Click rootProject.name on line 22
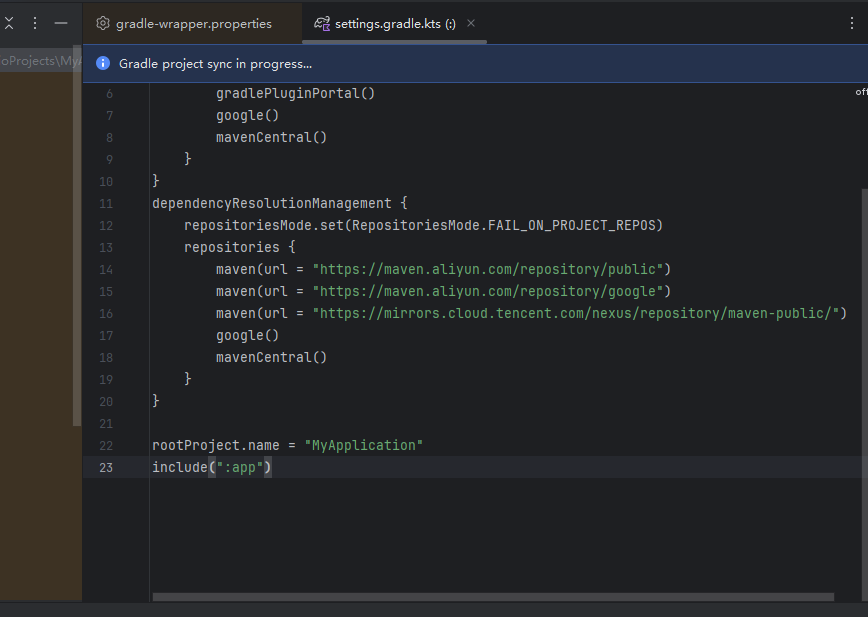Image resolution: width=868 pixels, height=617 pixels. (x=216, y=445)
